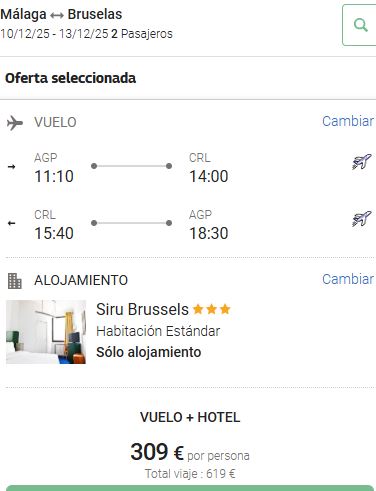The width and height of the screenshot is (376, 491).
Task: Click Cambiar link in VUELO section
Action: pos(348,121)
